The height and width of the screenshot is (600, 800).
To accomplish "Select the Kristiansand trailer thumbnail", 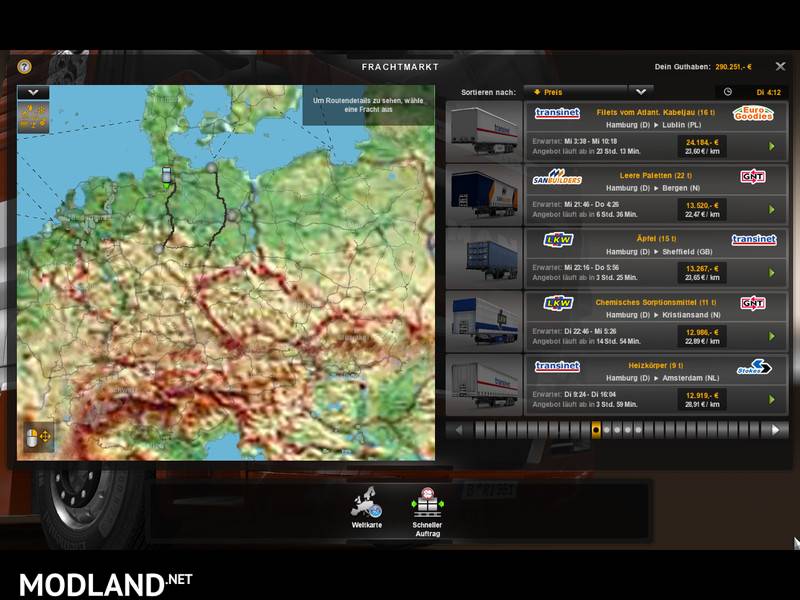I will coord(484,321).
